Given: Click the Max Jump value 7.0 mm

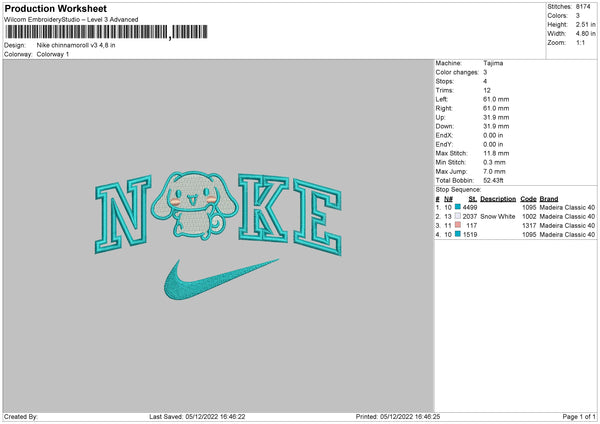Looking at the screenshot, I should click(494, 172).
